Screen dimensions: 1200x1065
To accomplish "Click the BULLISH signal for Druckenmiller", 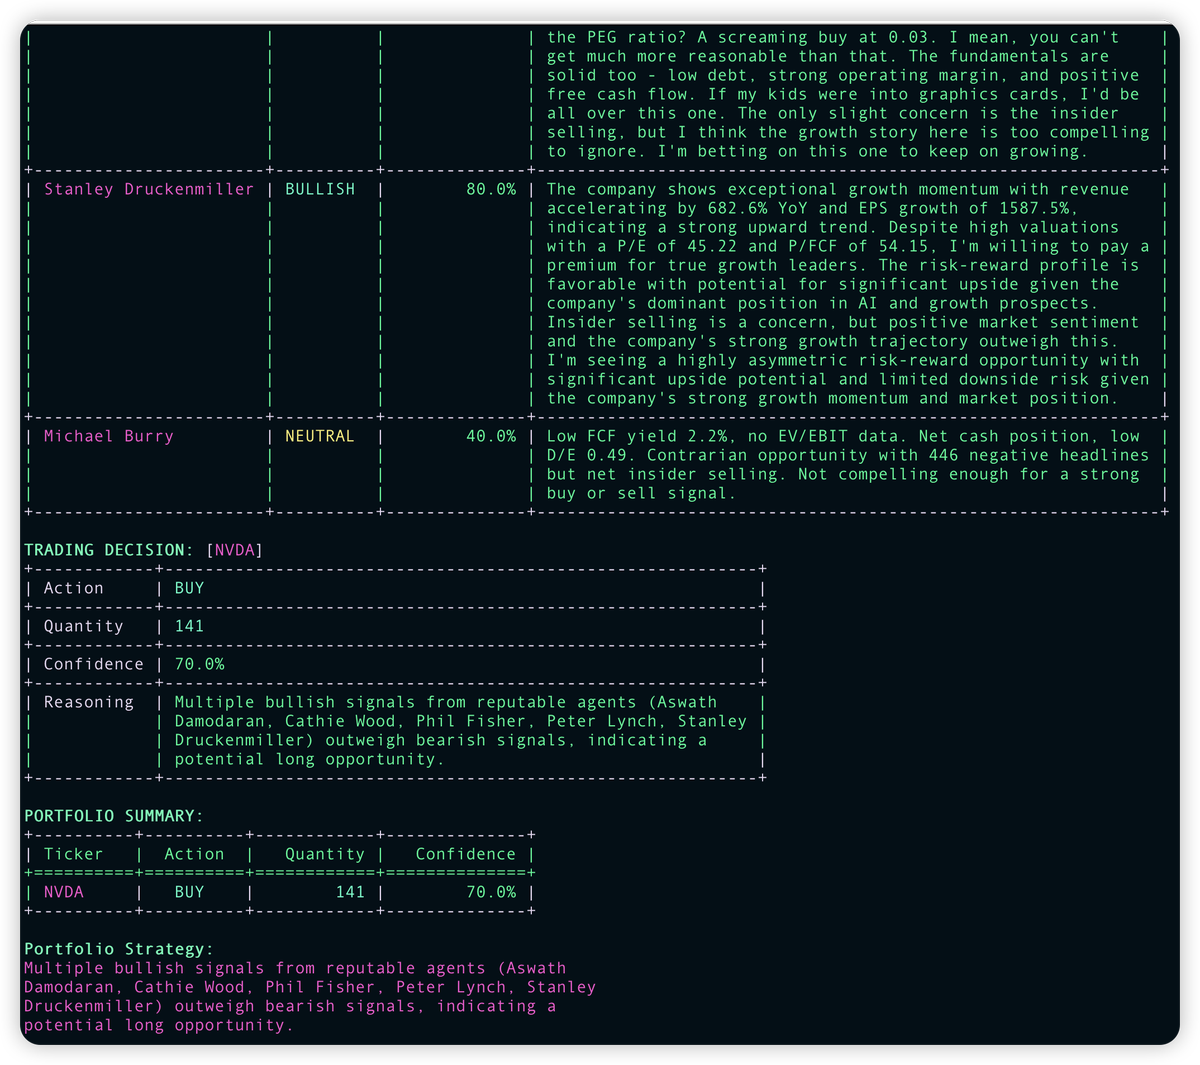I will [x=320, y=189].
